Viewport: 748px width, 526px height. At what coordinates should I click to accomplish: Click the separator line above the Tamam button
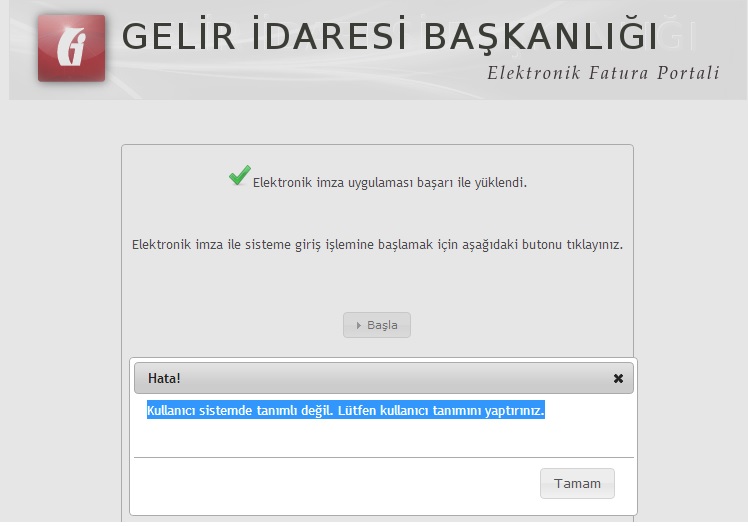(383, 457)
